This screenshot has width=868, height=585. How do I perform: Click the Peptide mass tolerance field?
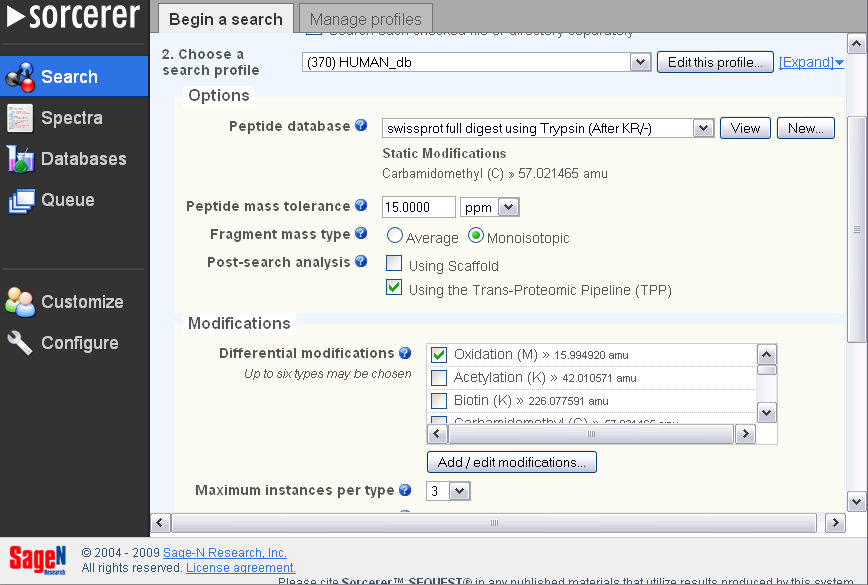[418, 207]
